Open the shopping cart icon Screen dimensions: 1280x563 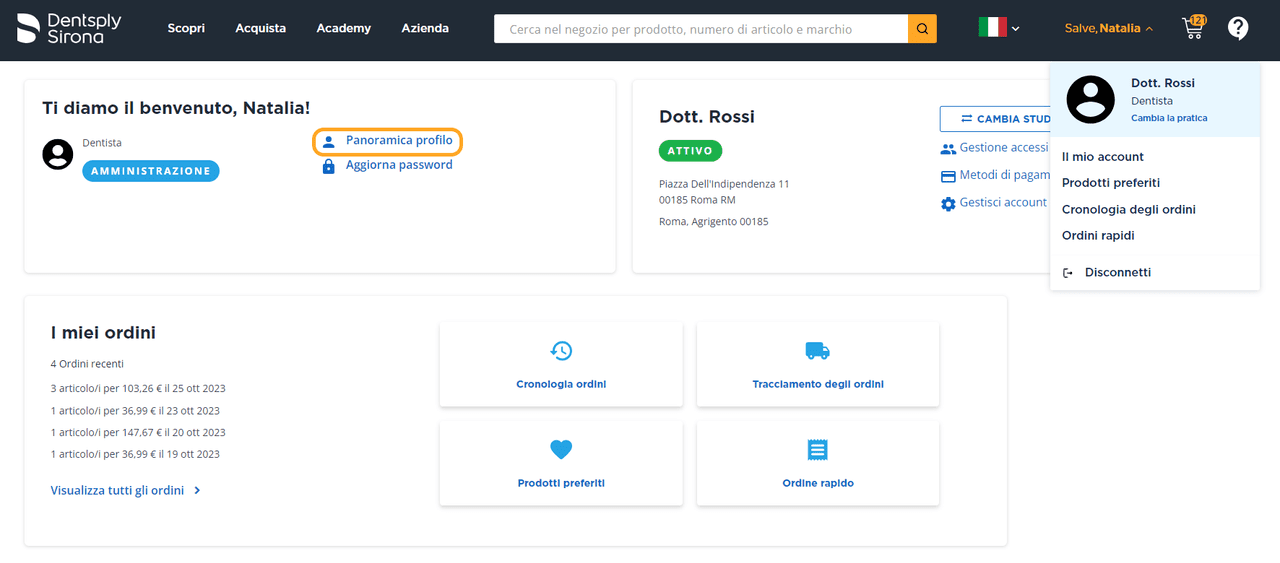click(1193, 28)
